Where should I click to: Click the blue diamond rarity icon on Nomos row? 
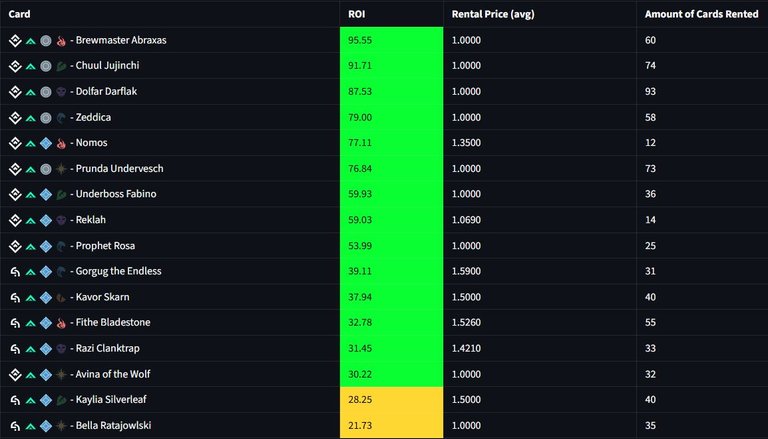click(x=46, y=143)
